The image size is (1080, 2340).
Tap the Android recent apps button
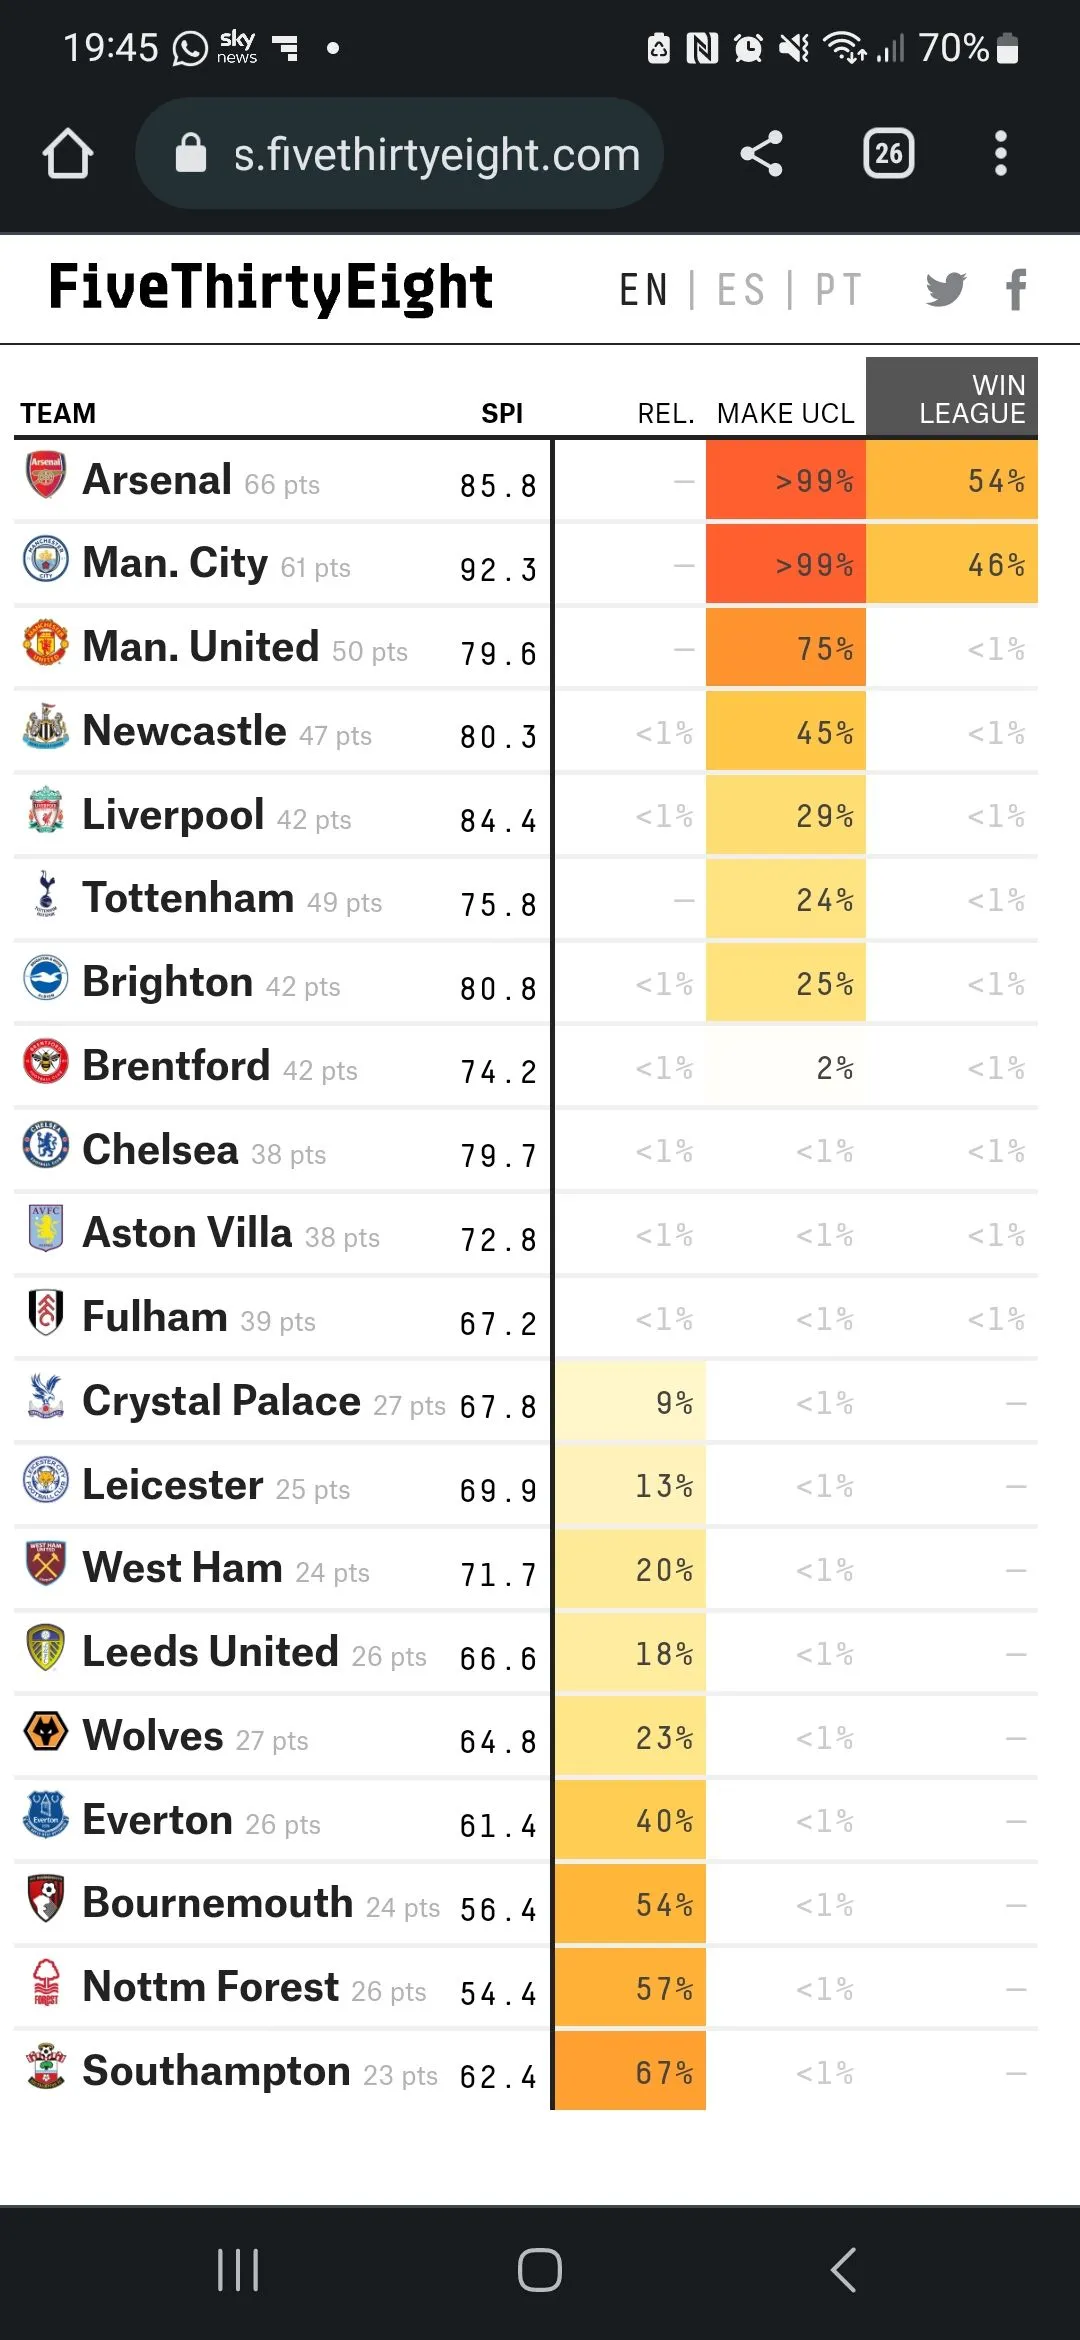tap(238, 2270)
